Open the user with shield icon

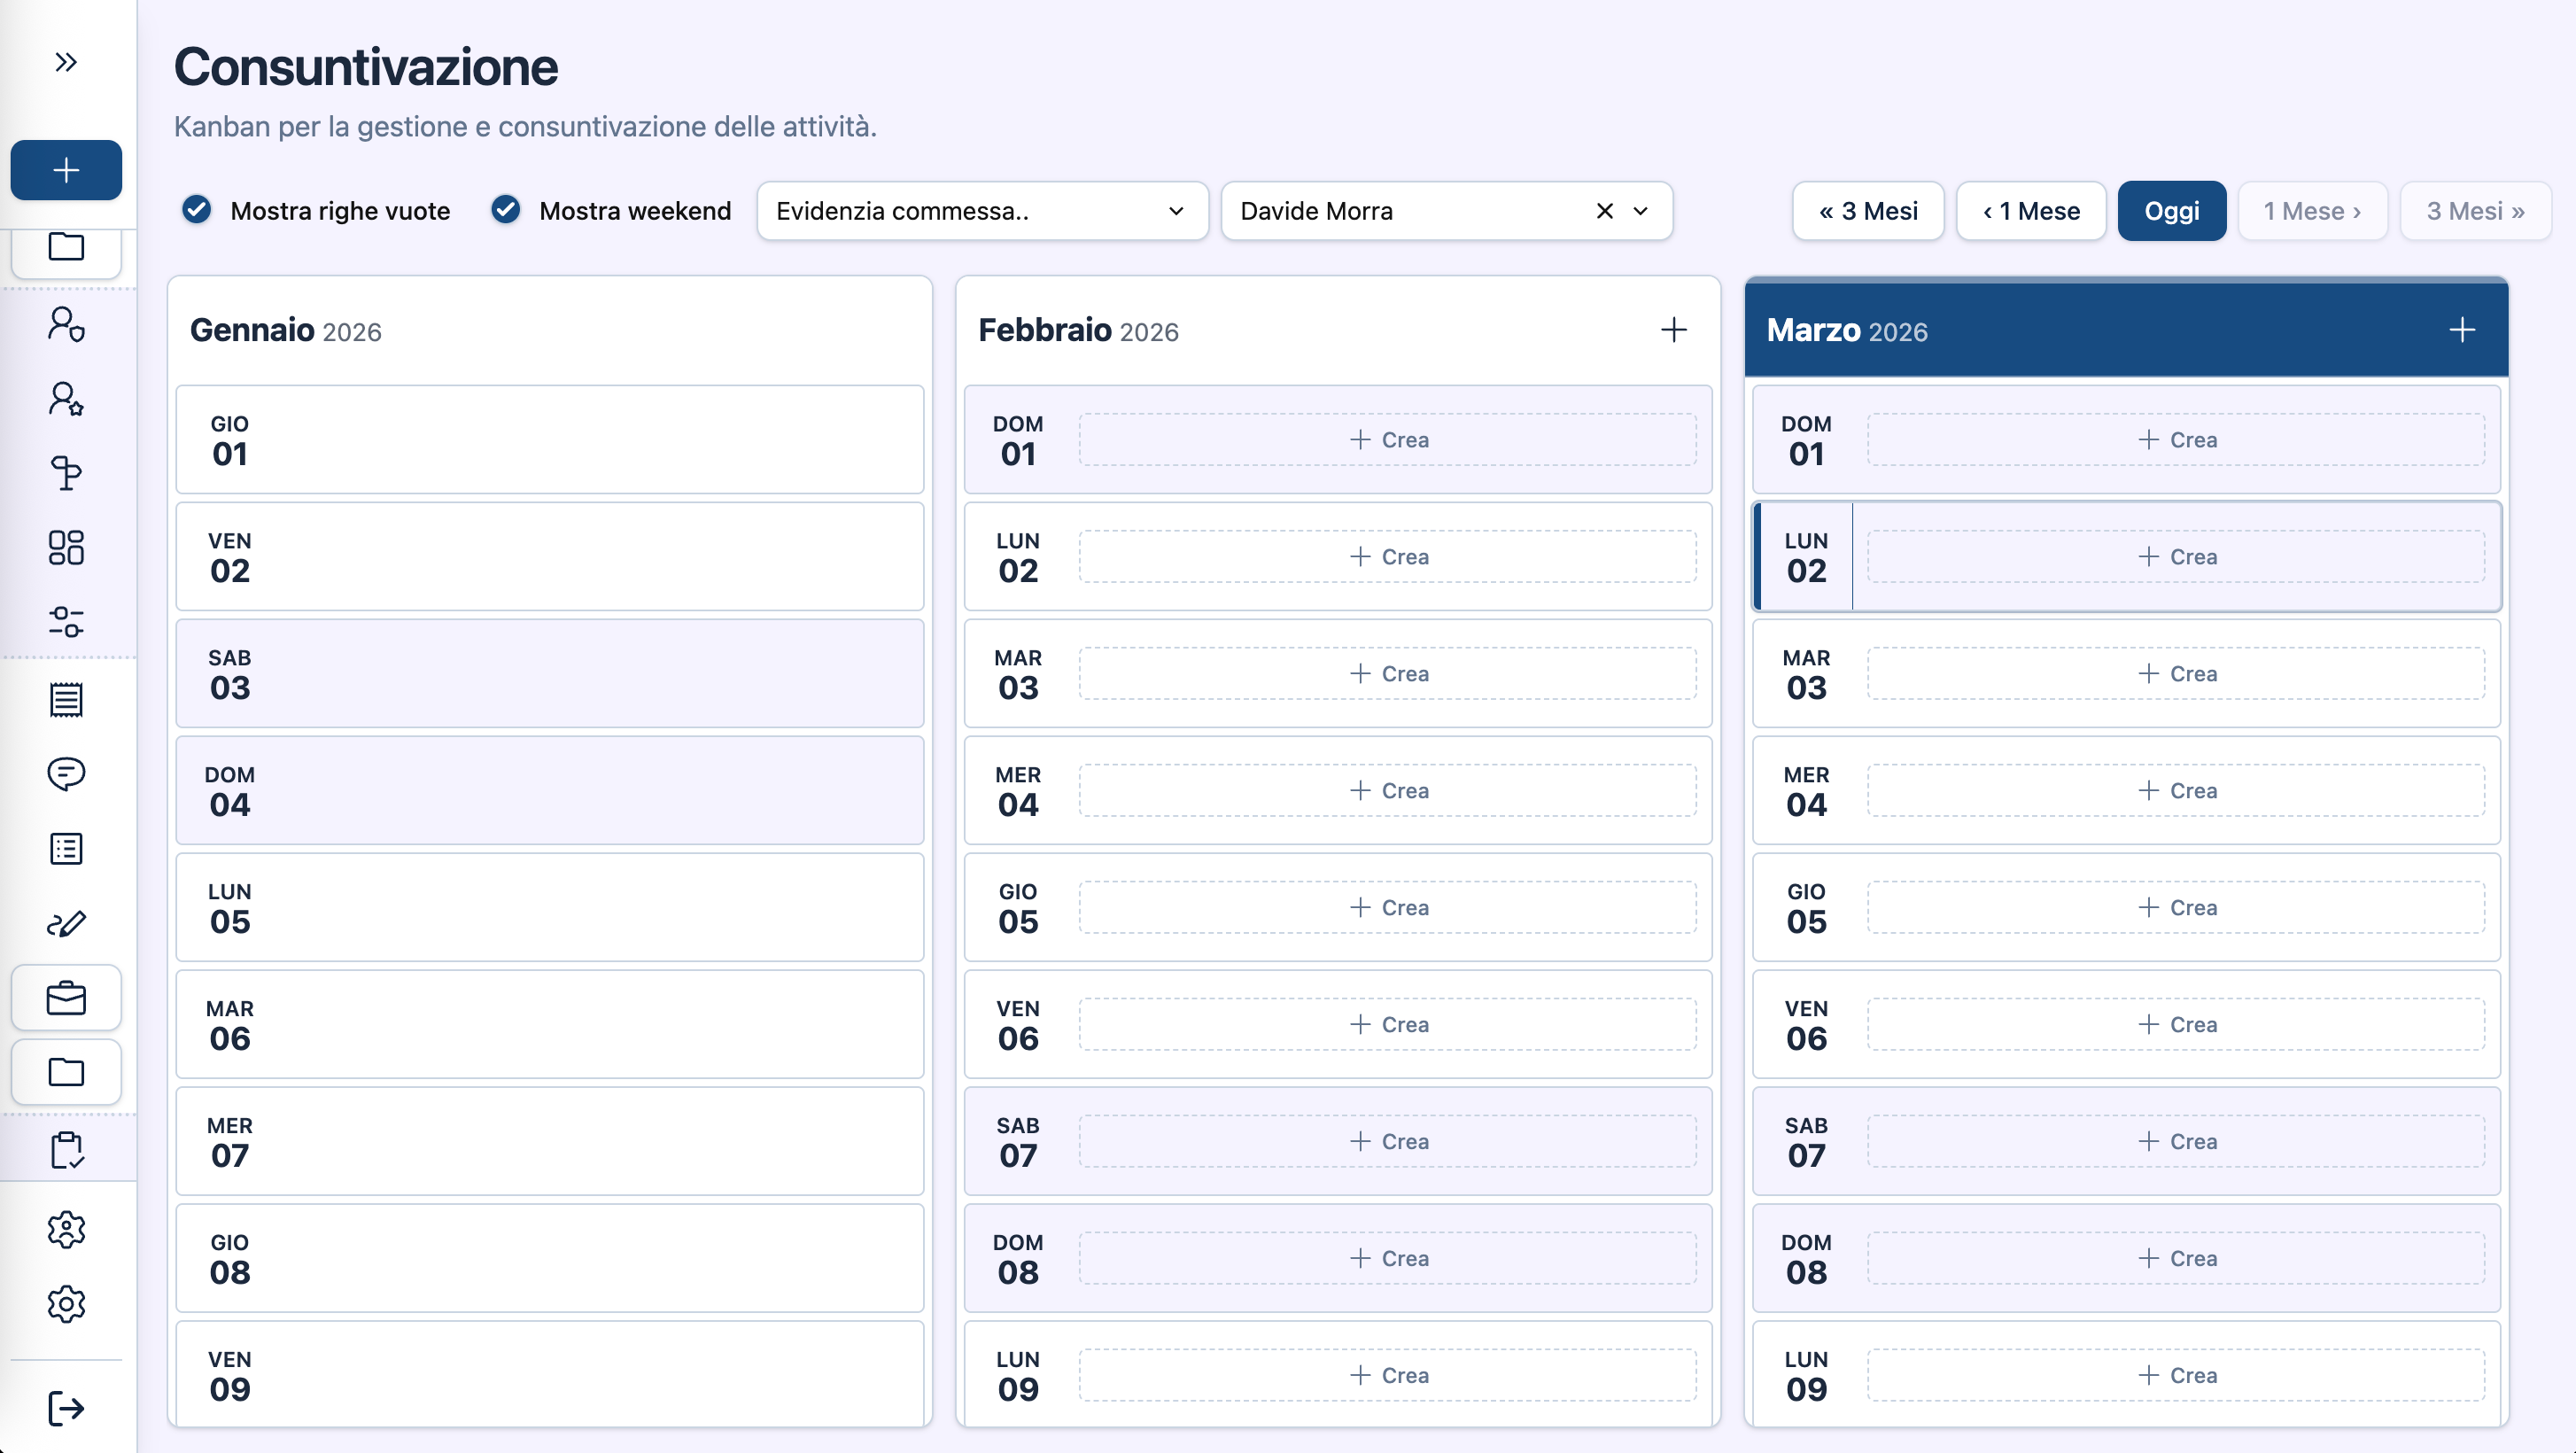66,324
